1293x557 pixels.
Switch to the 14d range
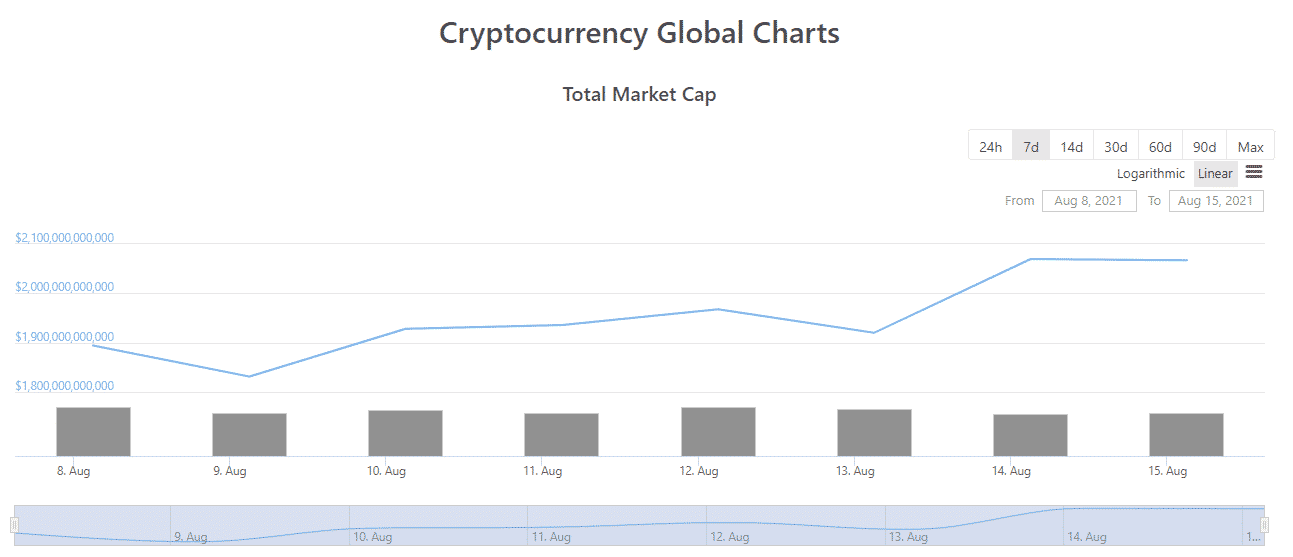click(x=1071, y=146)
